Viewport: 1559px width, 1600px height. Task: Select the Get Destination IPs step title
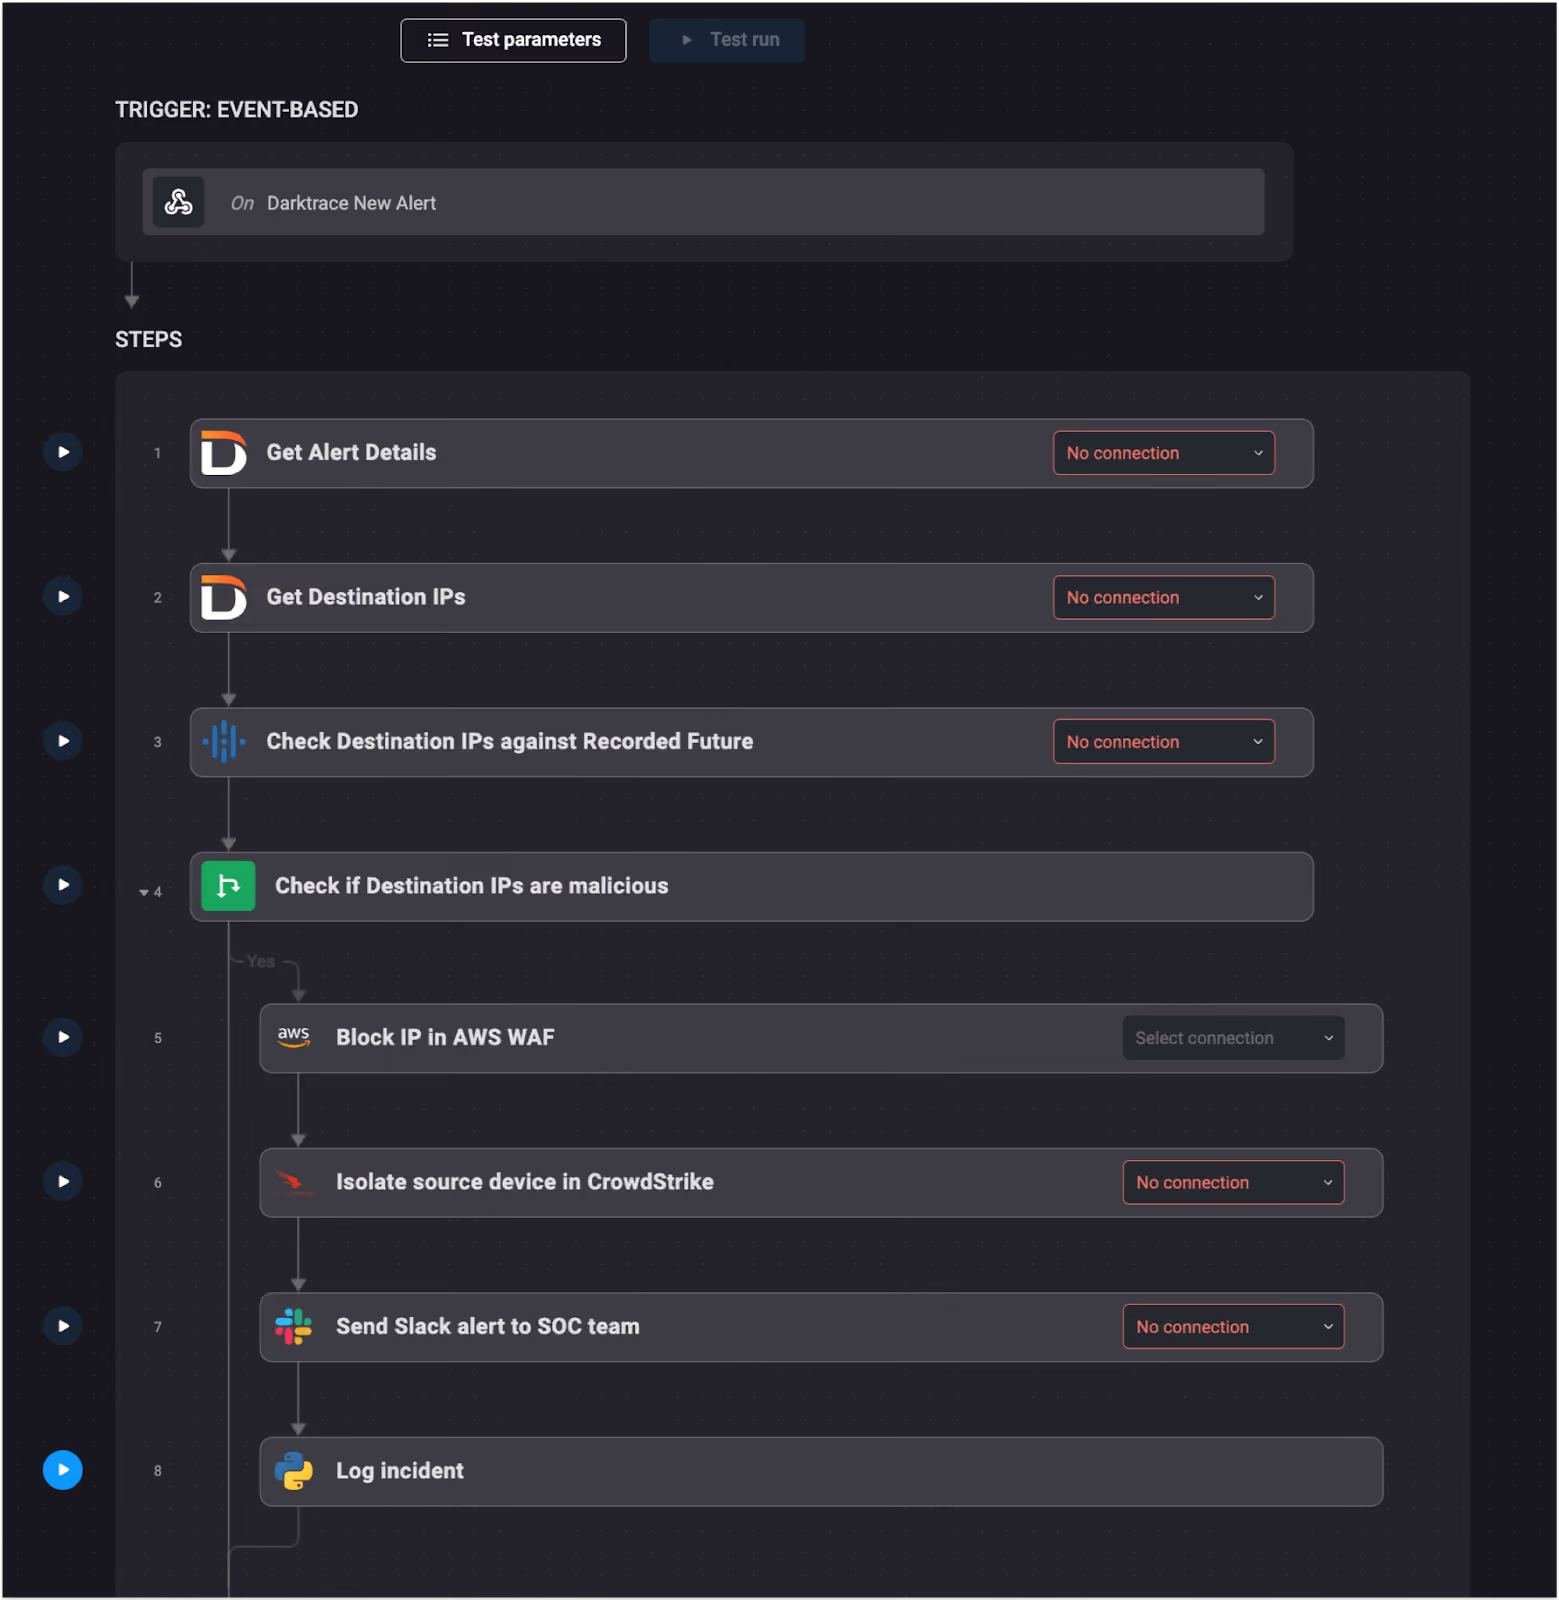point(366,597)
